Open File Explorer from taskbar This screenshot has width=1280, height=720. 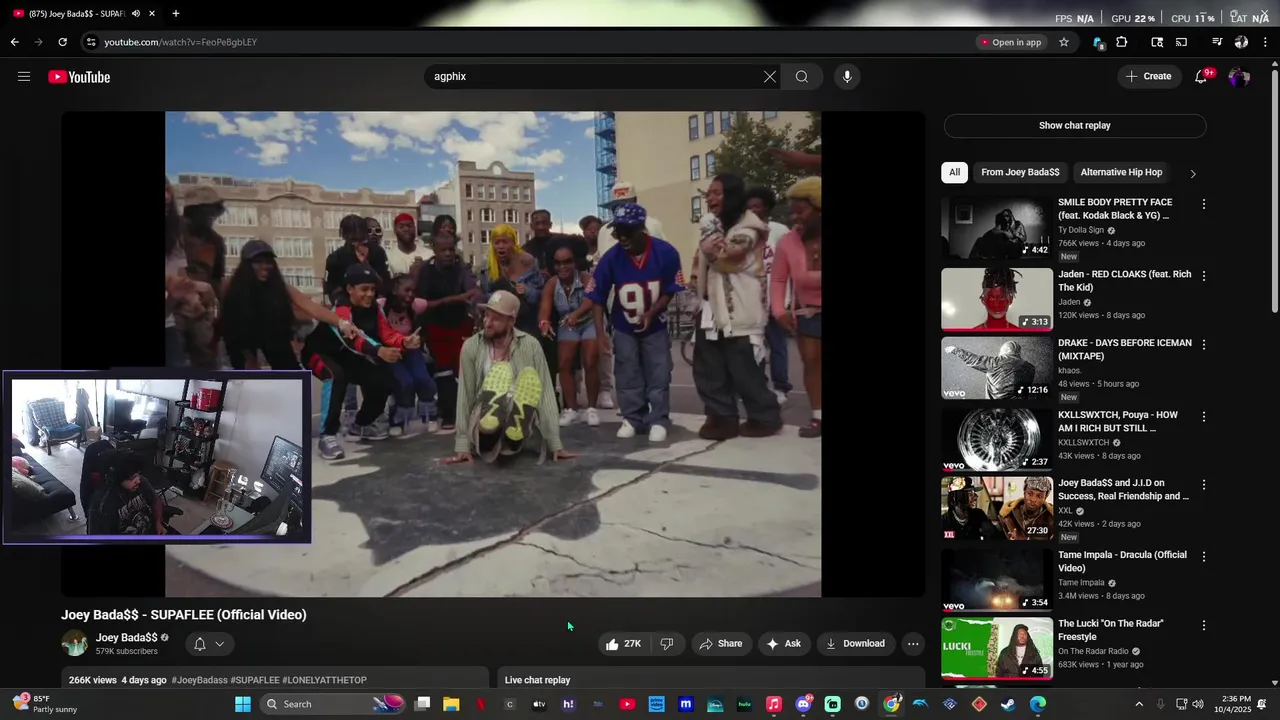451,704
